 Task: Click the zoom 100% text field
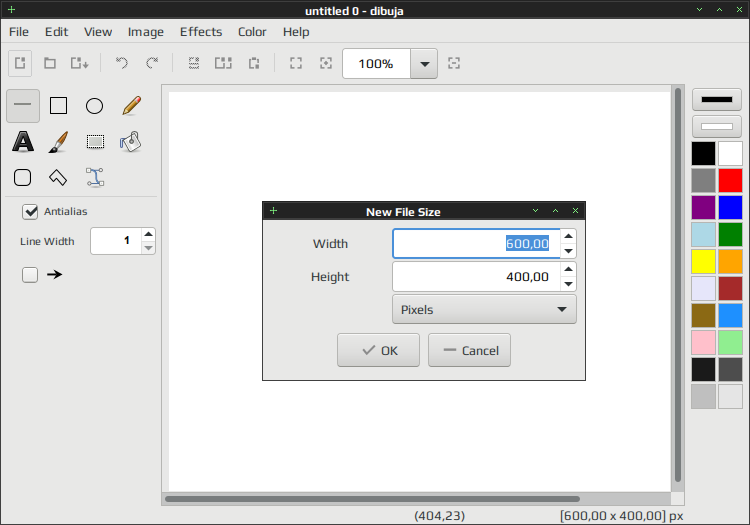coord(376,64)
